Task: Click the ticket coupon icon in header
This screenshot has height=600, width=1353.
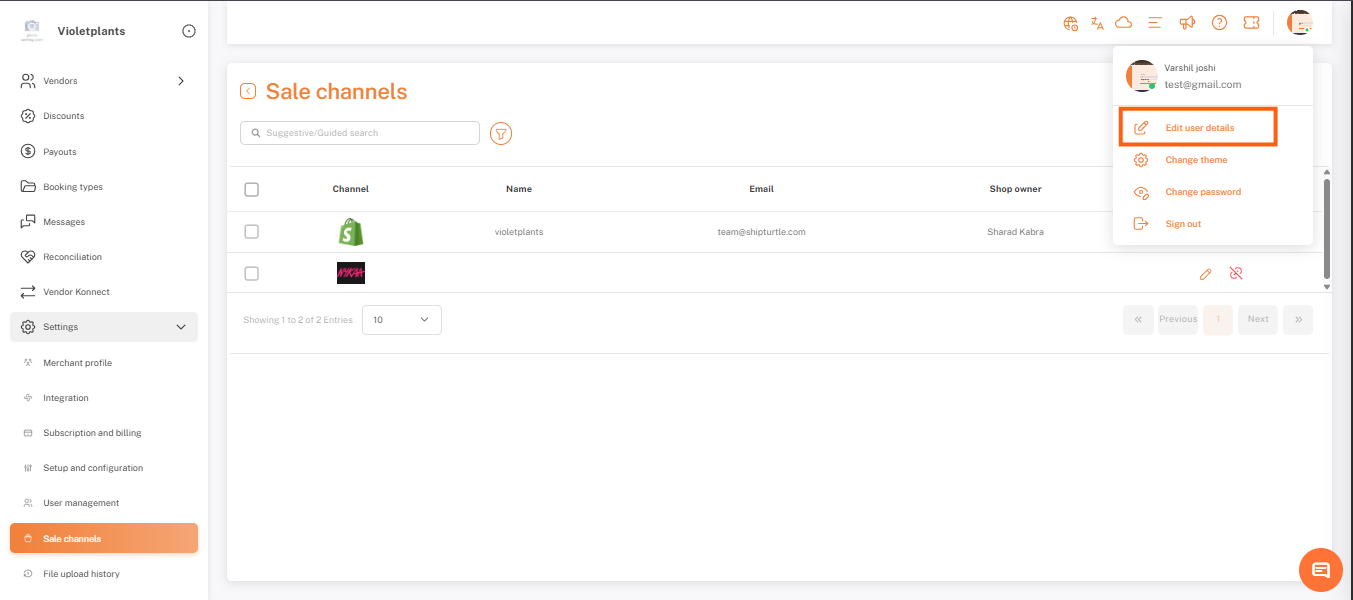Action: point(1251,23)
